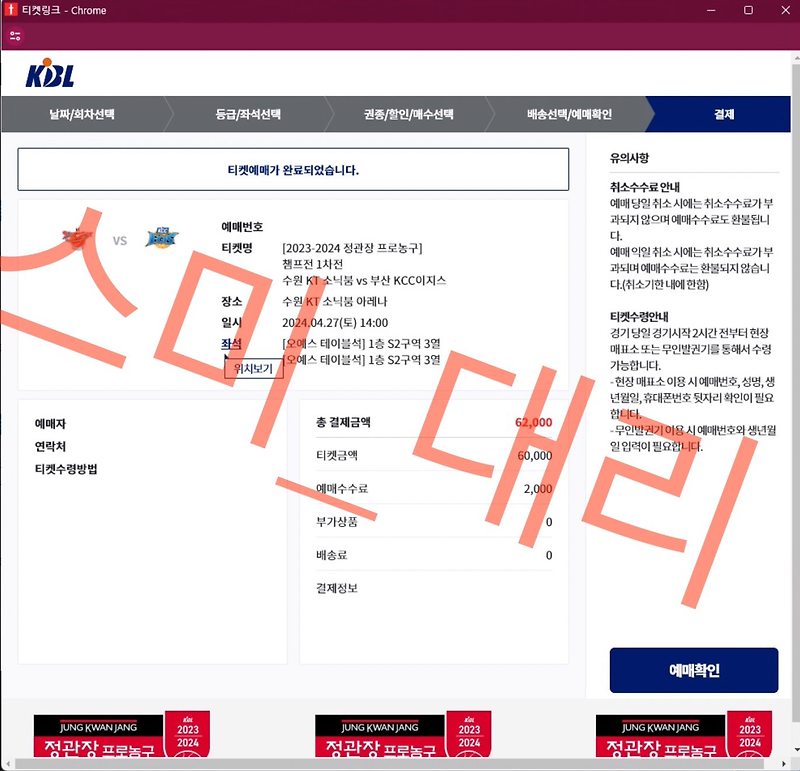Click the Ticketlink icon in the title bar
This screenshot has width=800, height=771.
(x=10, y=10)
